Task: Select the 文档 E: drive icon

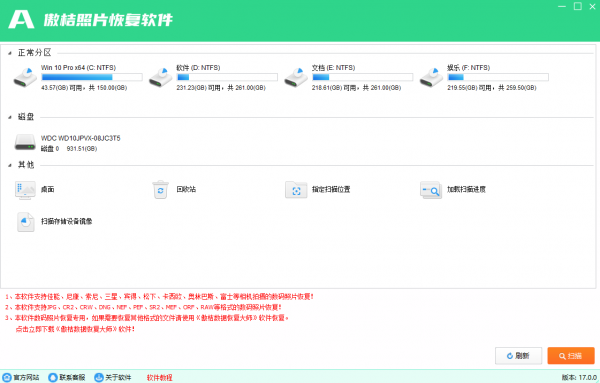Action: pyautogui.click(x=296, y=78)
